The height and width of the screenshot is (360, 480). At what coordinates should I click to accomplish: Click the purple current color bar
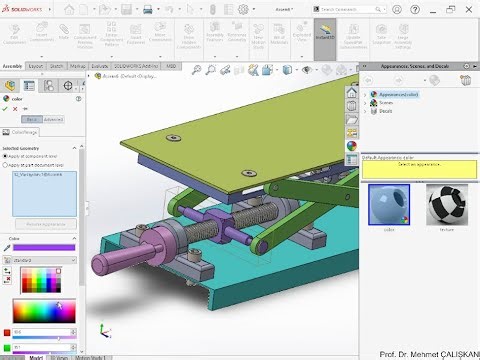pos(44,247)
